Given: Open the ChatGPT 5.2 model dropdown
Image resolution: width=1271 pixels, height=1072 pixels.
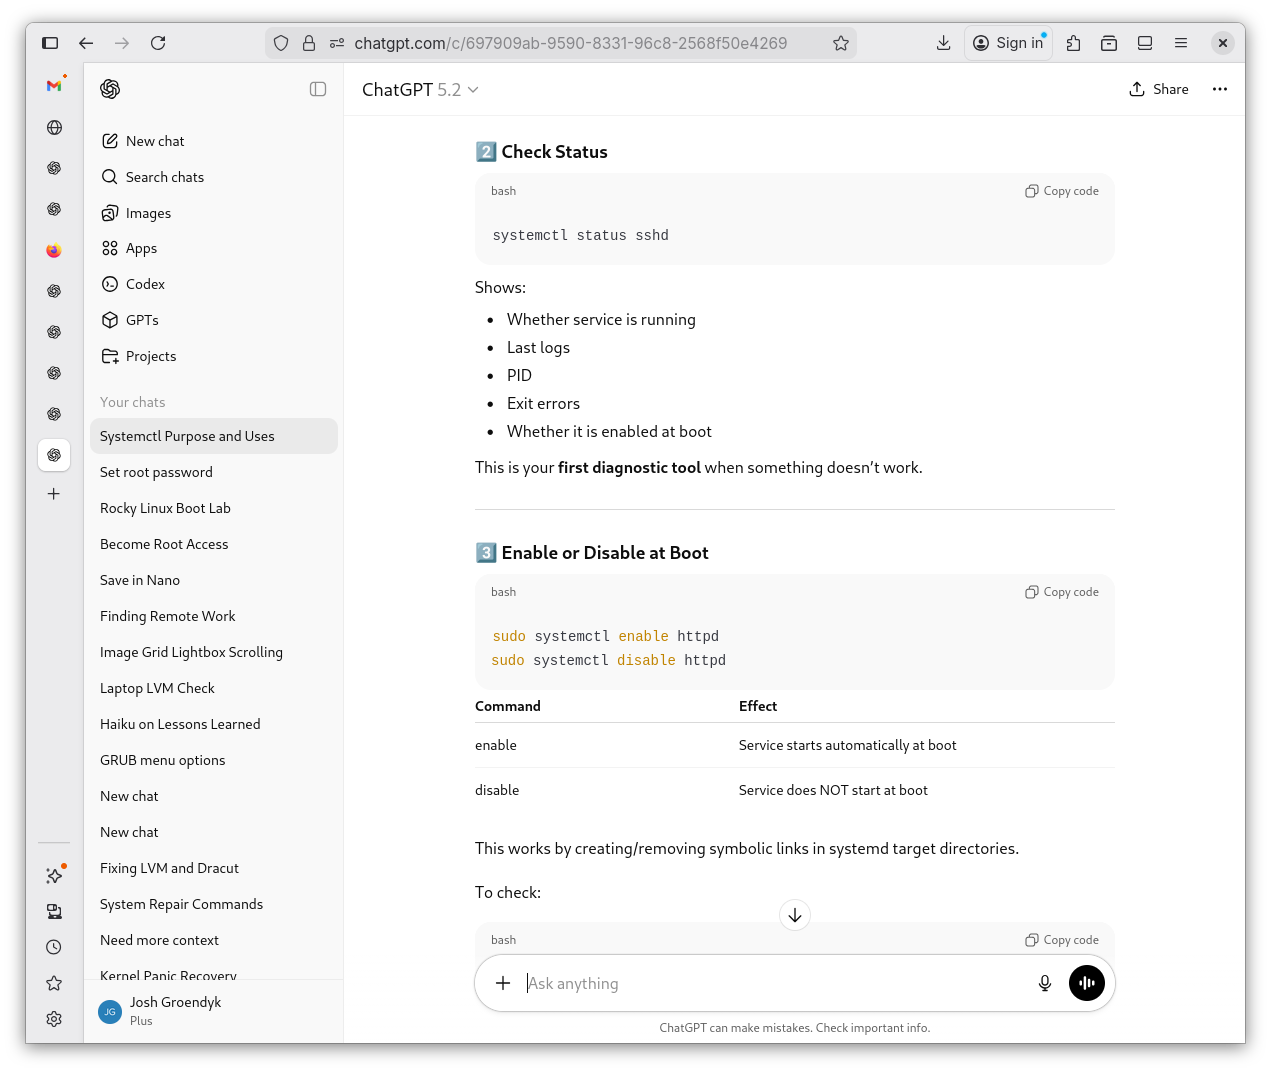Looking at the screenshot, I should coord(420,90).
